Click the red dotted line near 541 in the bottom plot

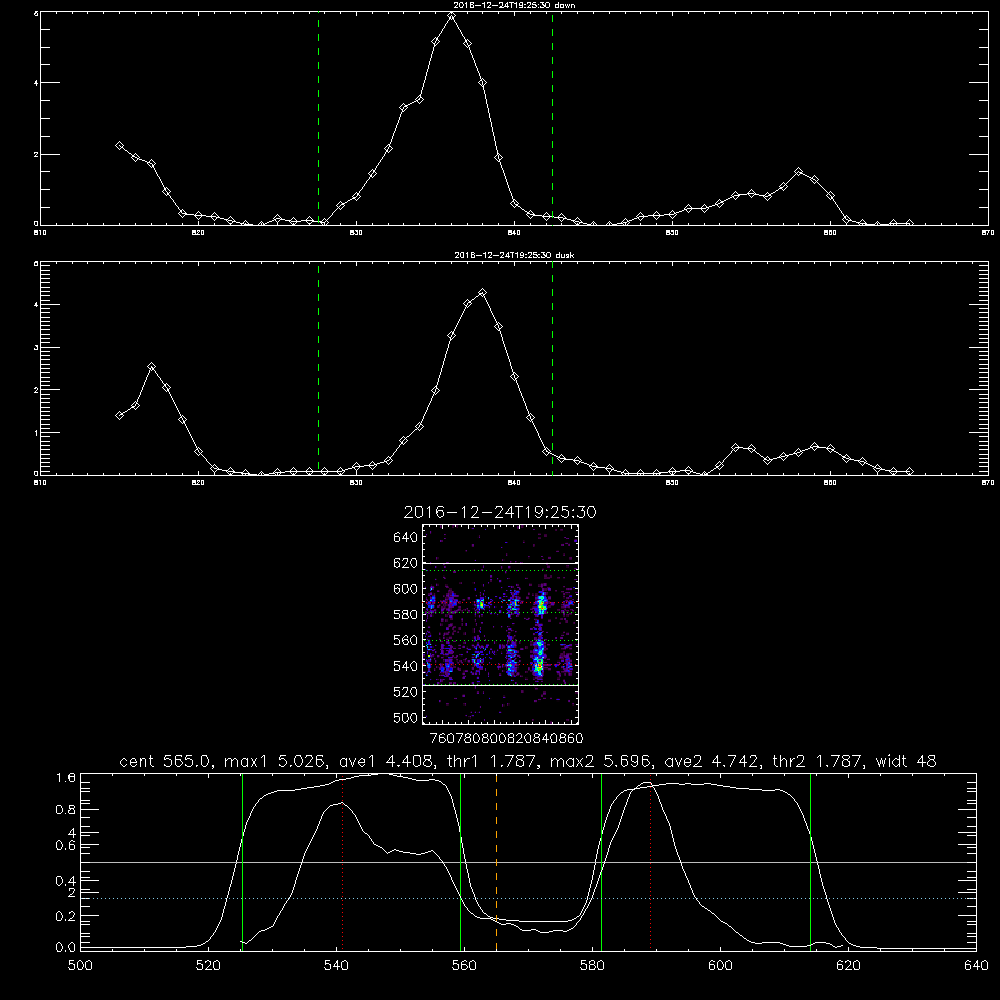(x=342, y=861)
